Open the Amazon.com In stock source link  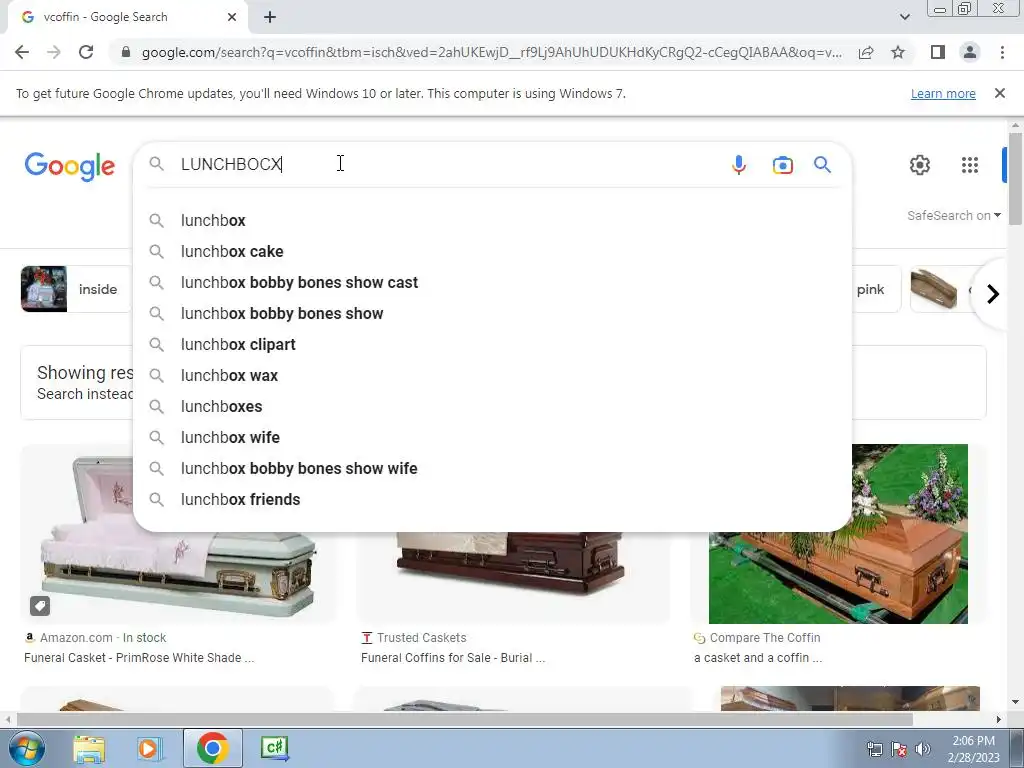[x=95, y=637]
